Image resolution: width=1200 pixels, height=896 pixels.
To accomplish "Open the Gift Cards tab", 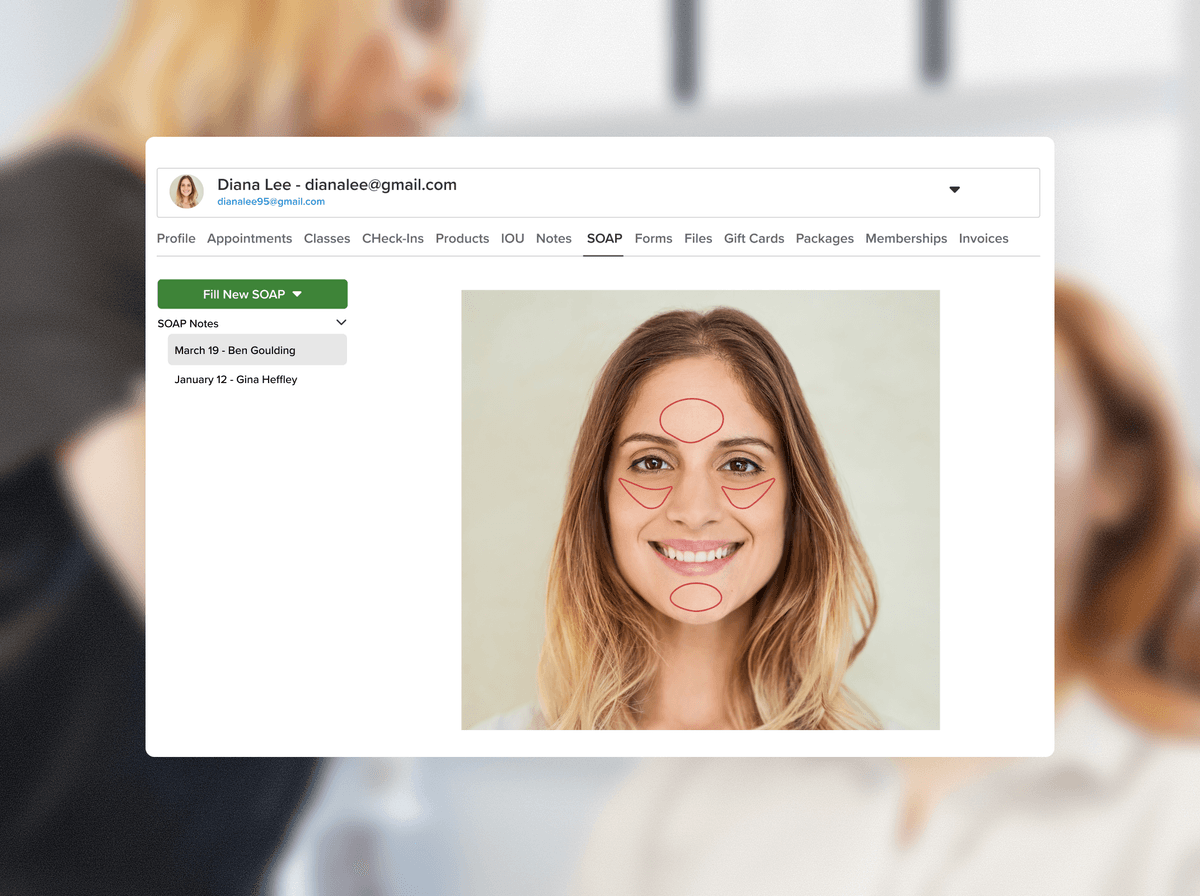I will point(753,239).
